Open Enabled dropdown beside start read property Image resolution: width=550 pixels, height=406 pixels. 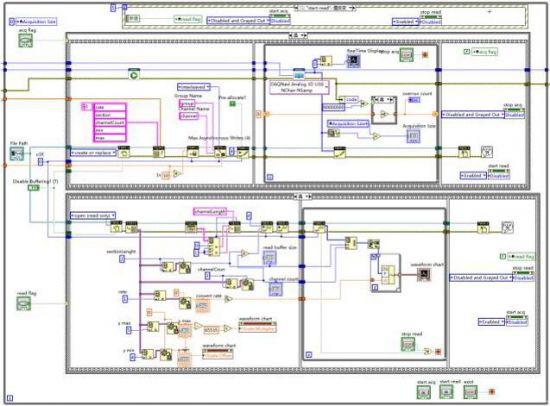pos(474,175)
